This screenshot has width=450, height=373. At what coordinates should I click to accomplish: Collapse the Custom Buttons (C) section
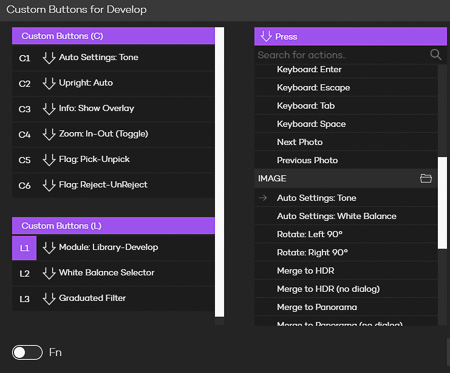point(113,36)
